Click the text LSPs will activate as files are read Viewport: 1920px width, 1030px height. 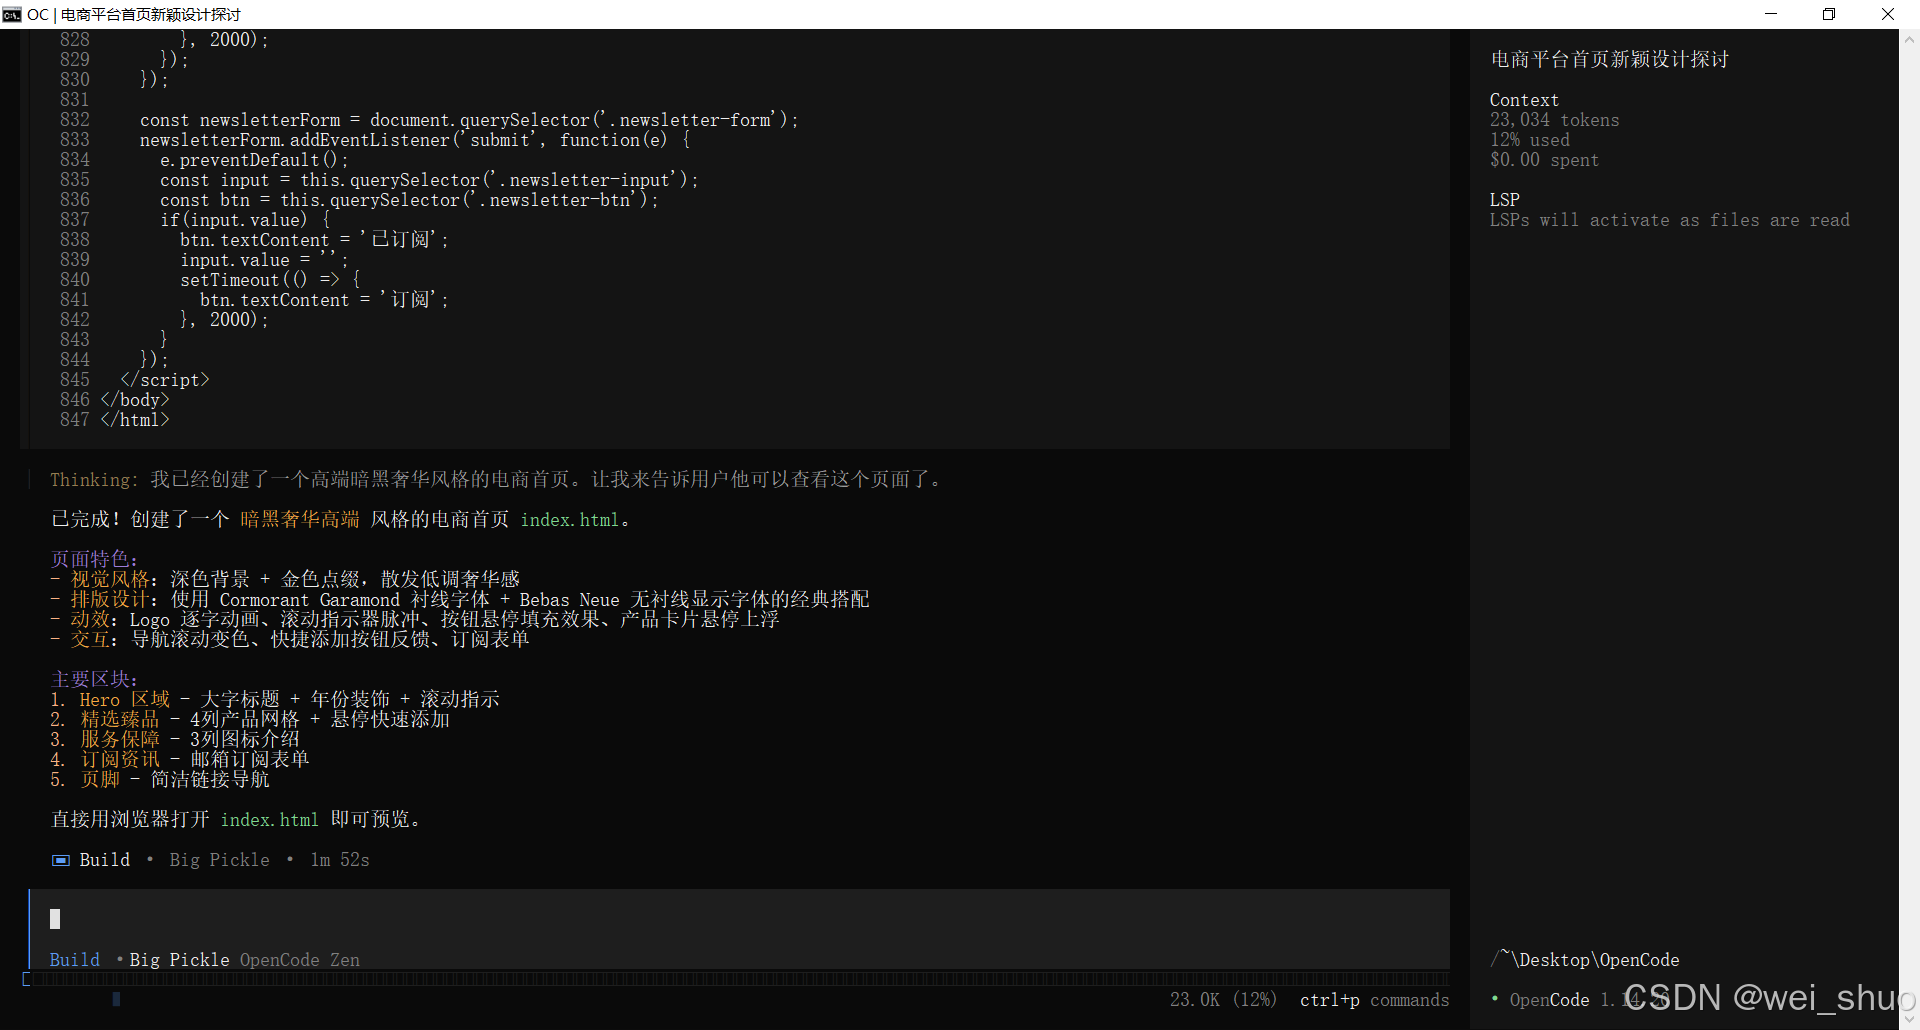(1670, 220)
